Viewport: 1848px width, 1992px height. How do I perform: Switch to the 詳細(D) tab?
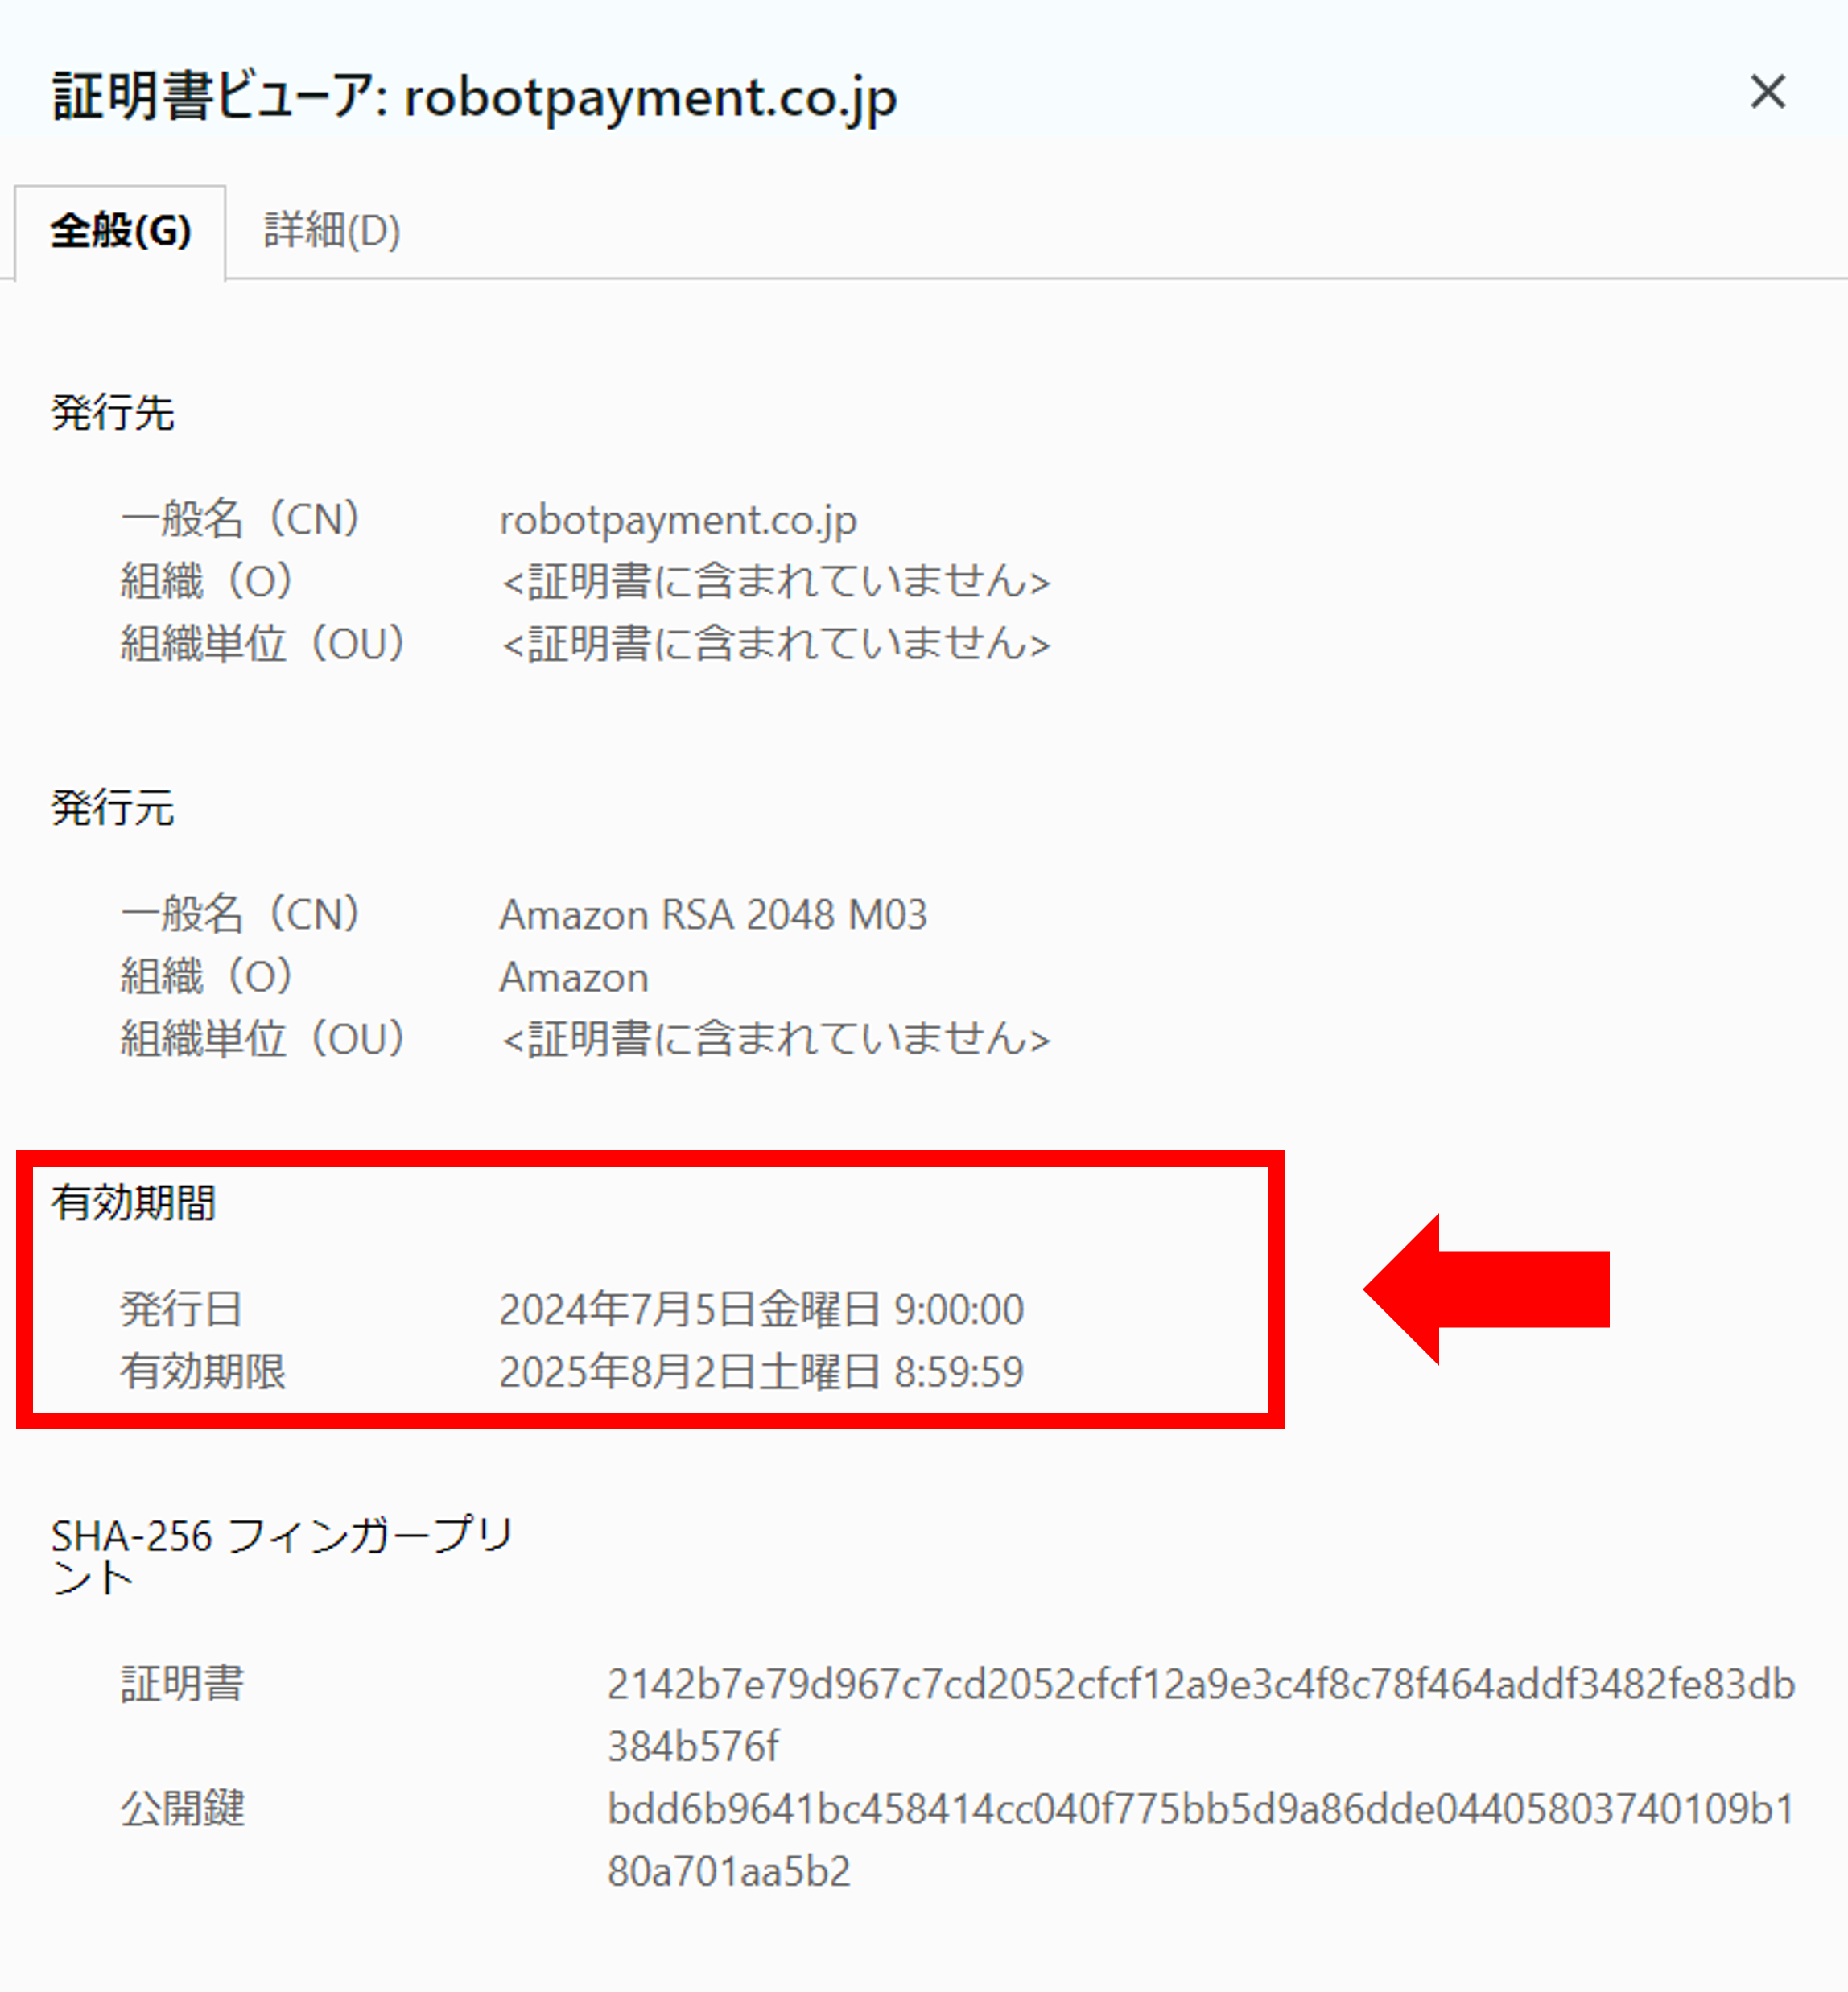coord(331,231)
